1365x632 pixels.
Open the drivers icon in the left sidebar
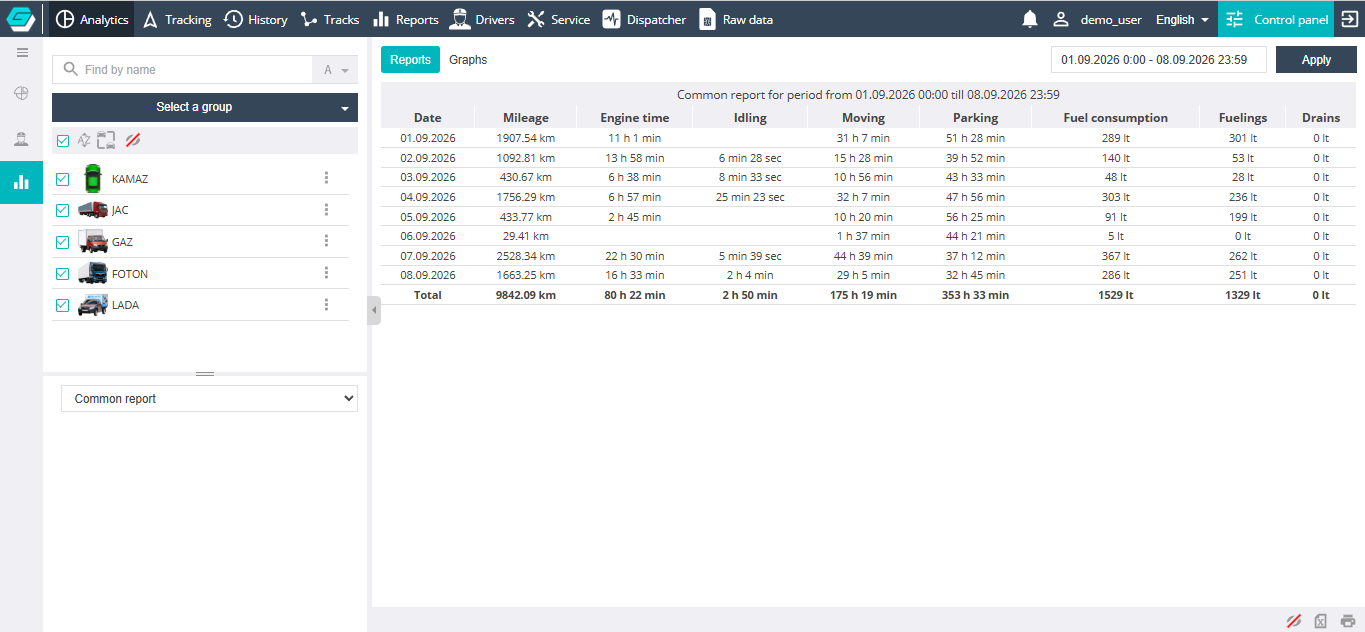[22, 138]
